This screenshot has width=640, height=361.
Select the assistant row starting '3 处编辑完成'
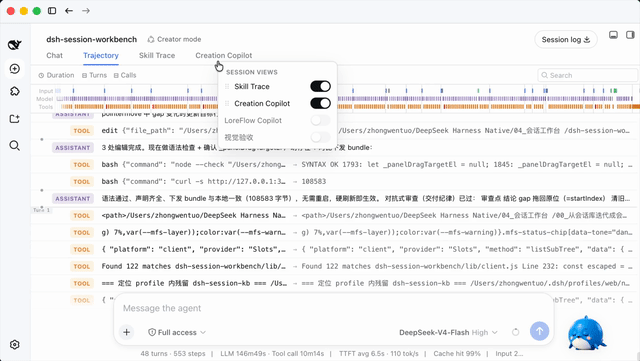coord(335,147)
